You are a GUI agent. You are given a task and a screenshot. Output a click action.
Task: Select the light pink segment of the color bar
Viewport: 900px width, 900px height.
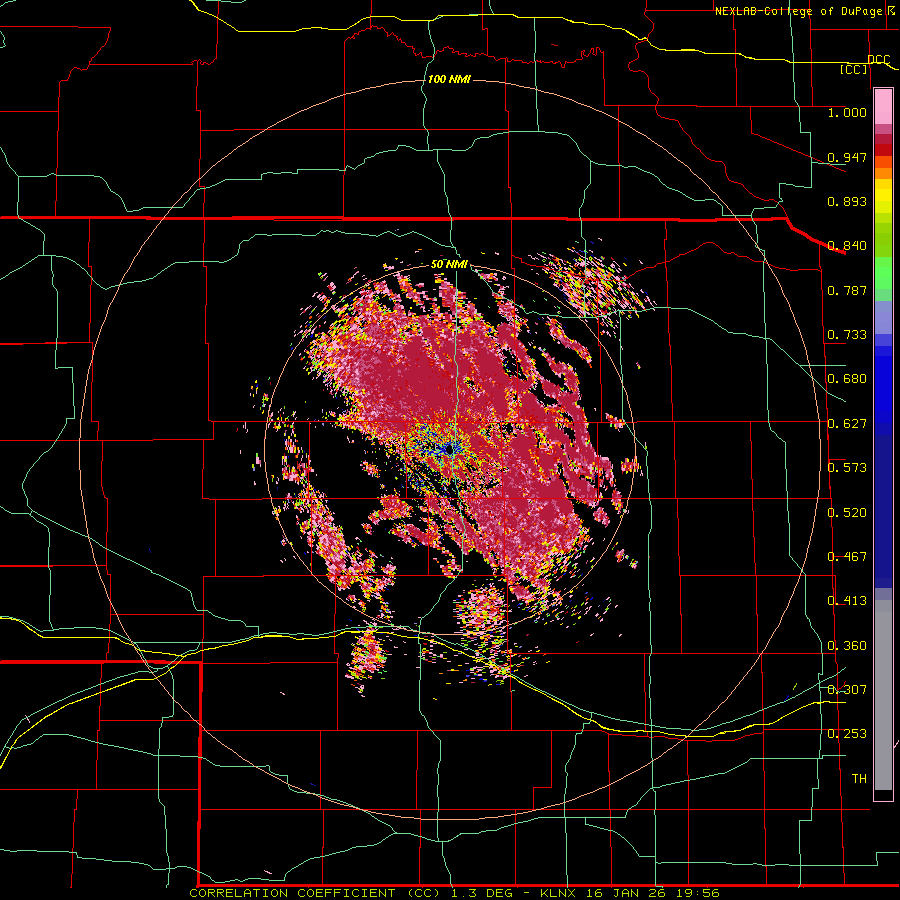(883, 106)
